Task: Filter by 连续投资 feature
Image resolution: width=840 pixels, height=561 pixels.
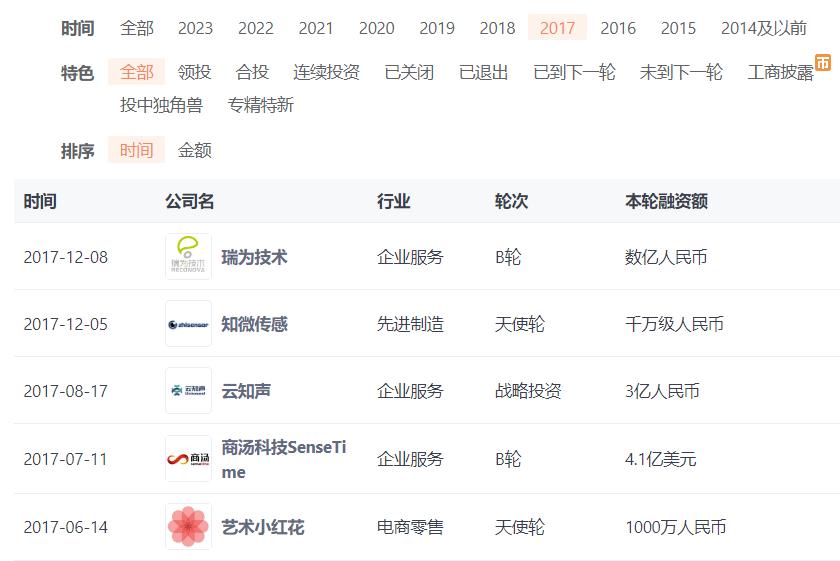Action: [x=326, y=72]
